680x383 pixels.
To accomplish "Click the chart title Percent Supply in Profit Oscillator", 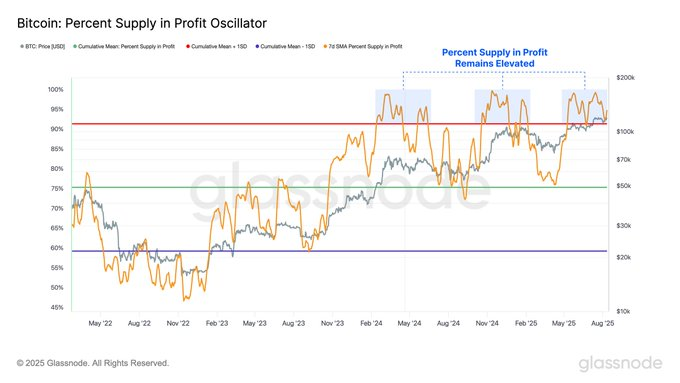I will (142, 23).
